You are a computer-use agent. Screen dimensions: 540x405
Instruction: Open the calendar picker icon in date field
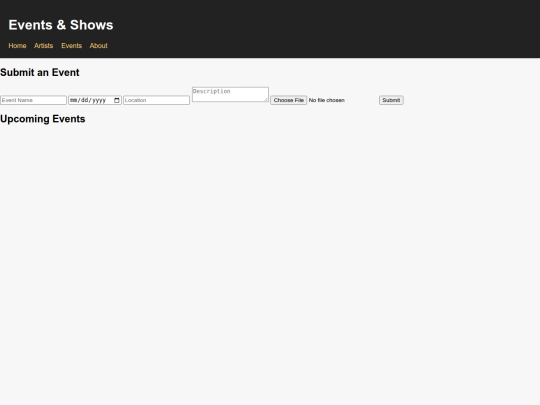click(117, 100)
